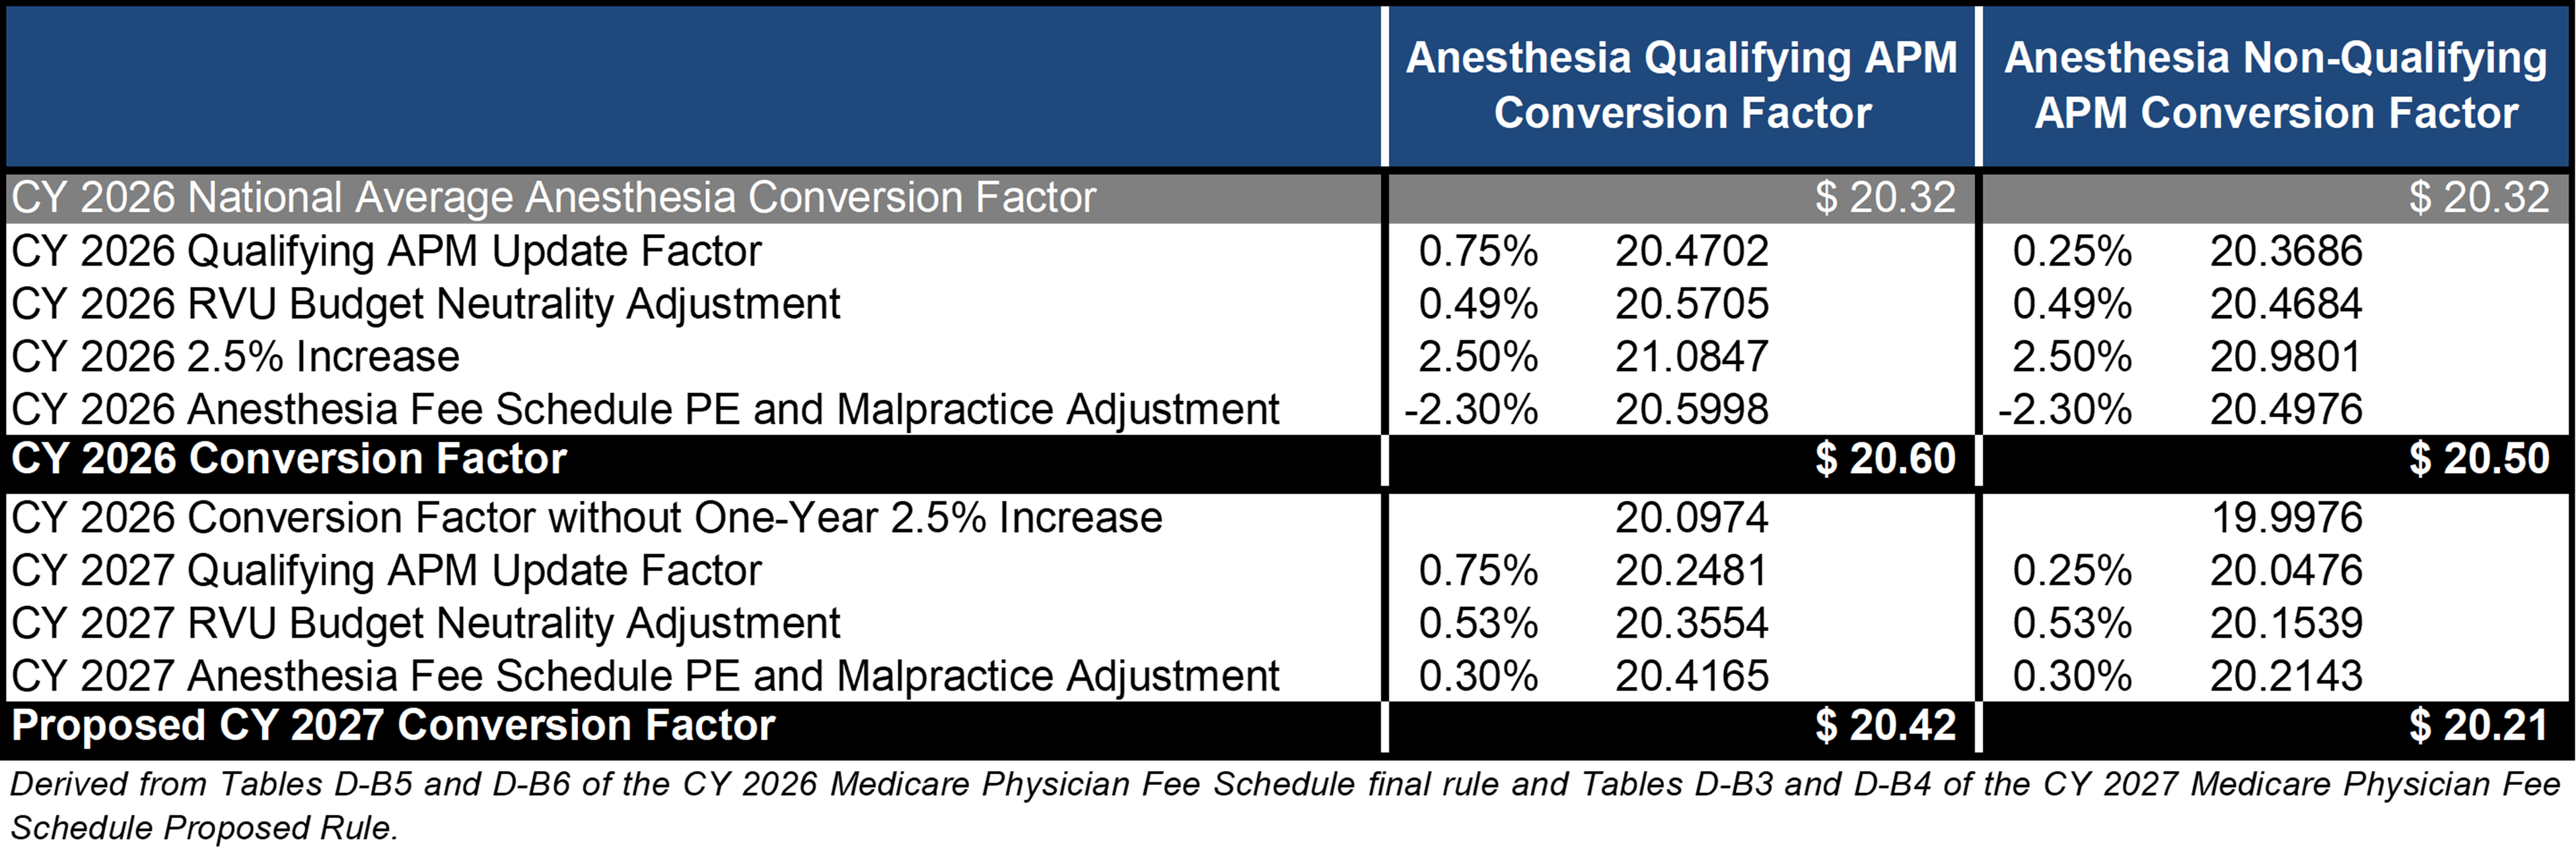Click the -2.30% cell in the qualifying column
Viewport: 2576px width, 855px height.
click(1471, 409)
